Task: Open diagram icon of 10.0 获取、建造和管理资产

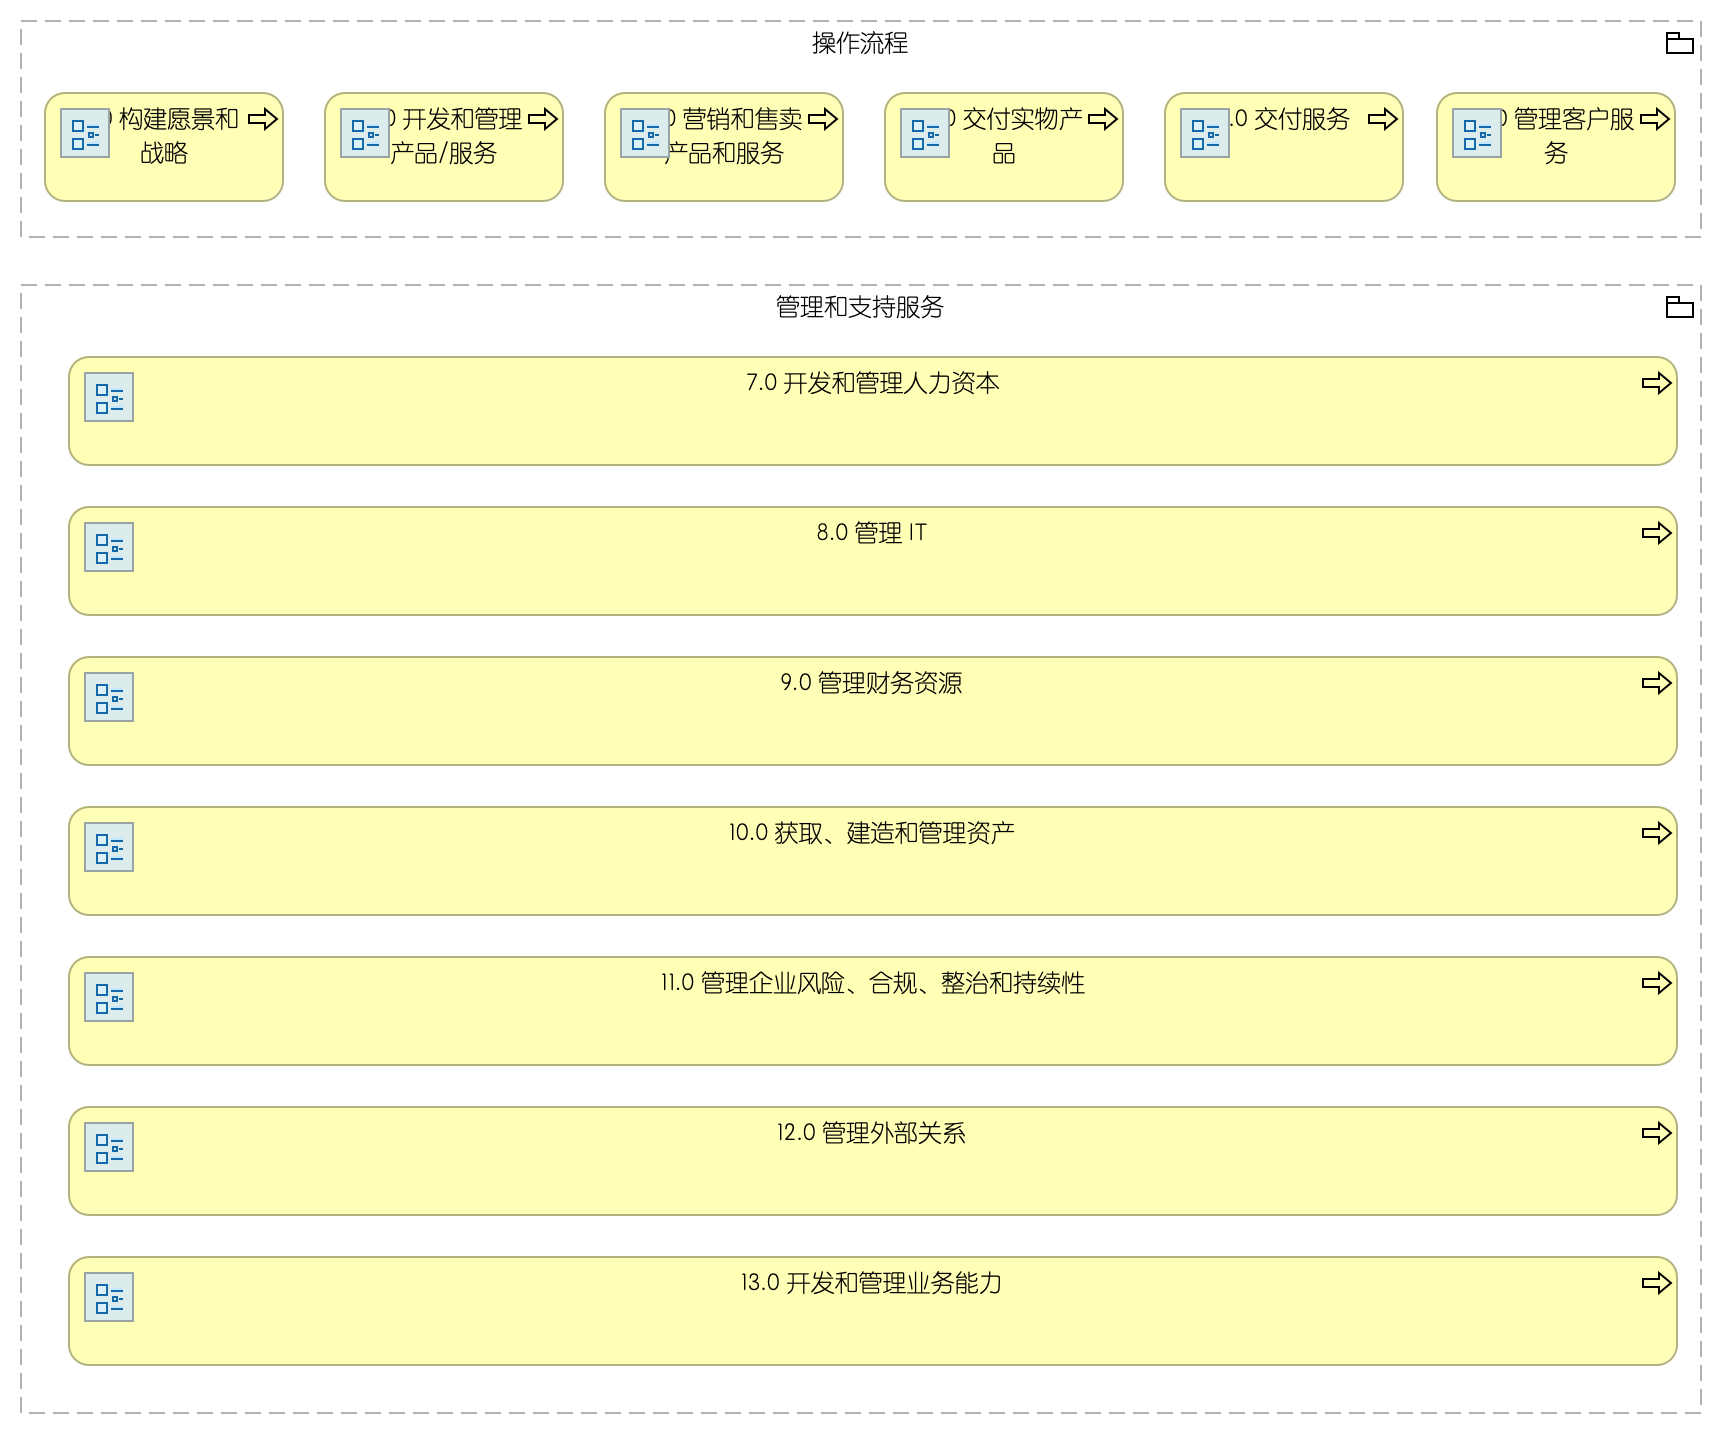Action: click(109, 847)
